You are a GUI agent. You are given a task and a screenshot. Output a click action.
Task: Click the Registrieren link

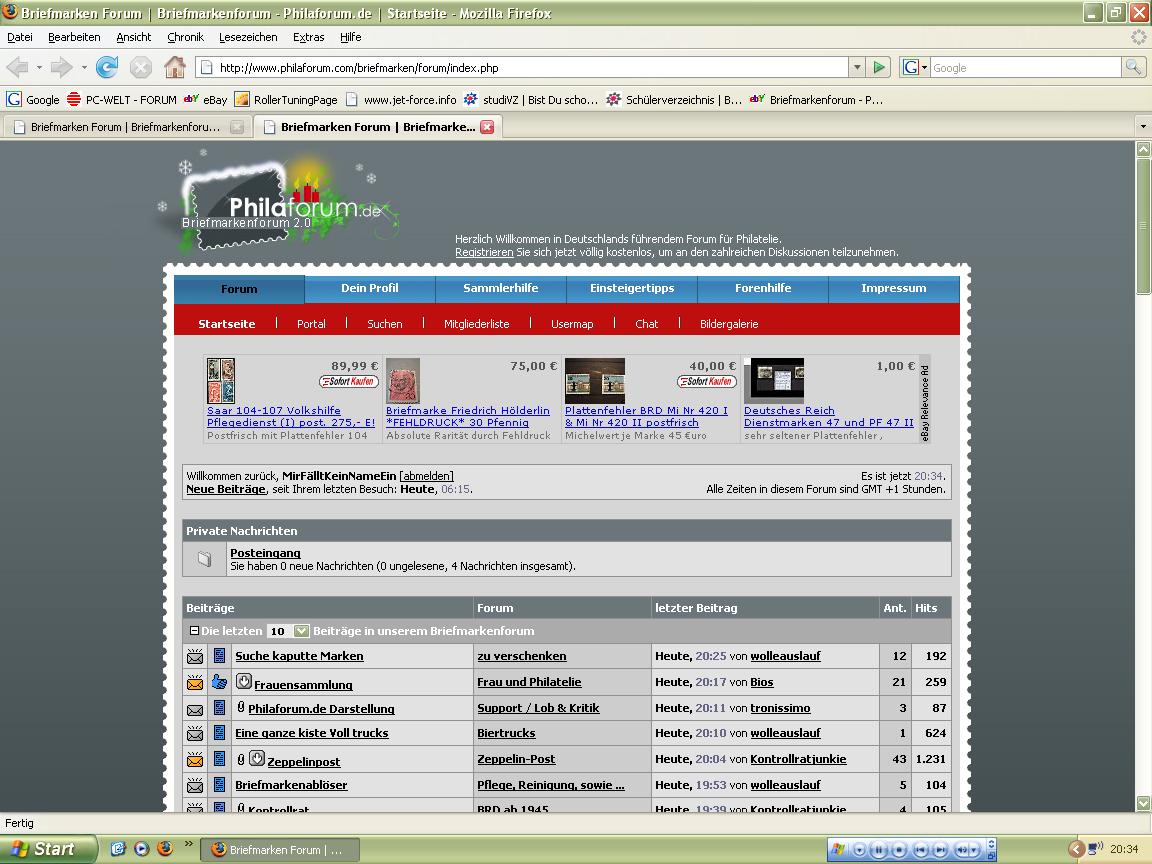tap(484, 252)
